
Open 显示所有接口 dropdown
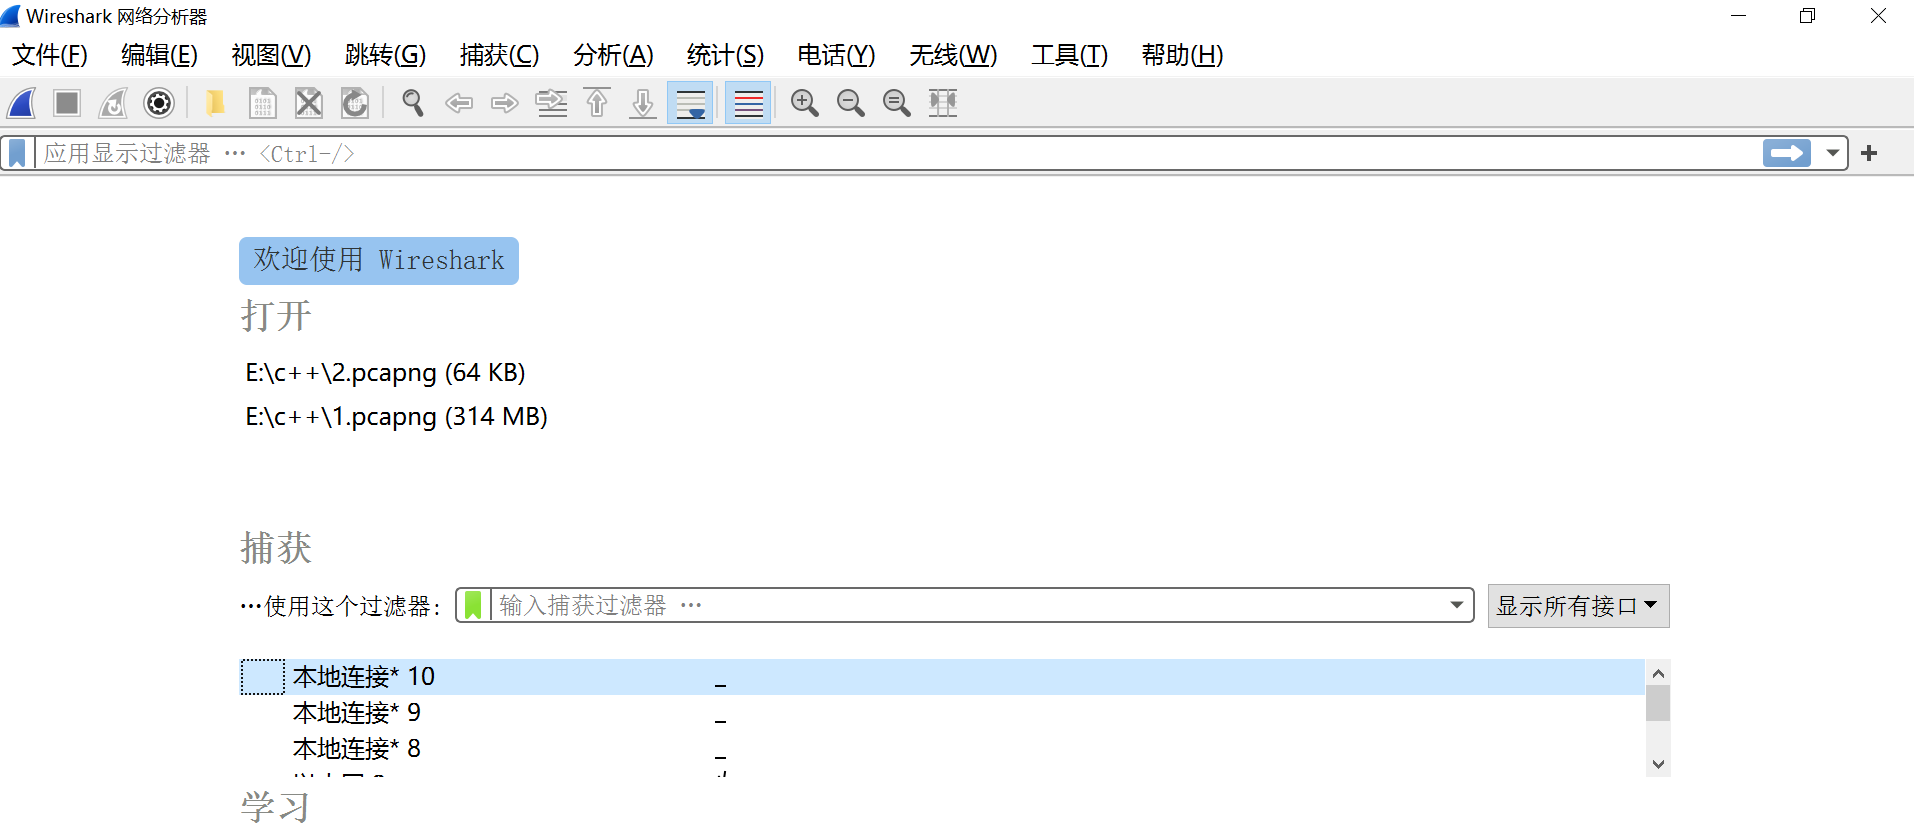[x=1578, y=606]
